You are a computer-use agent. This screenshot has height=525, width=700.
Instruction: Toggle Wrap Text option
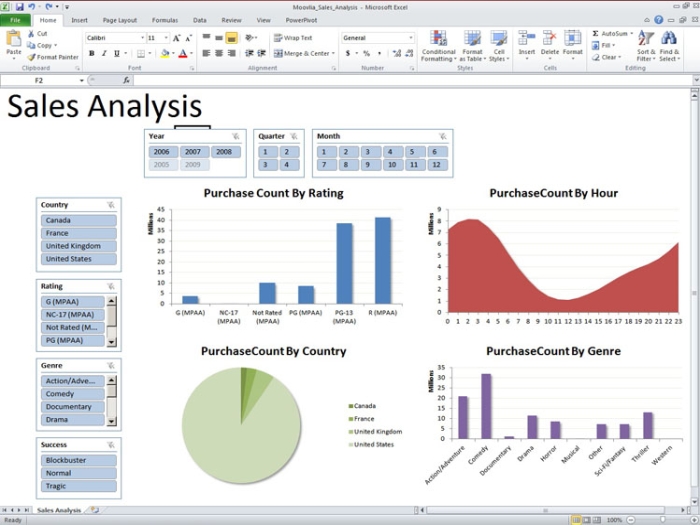point(293,38)
